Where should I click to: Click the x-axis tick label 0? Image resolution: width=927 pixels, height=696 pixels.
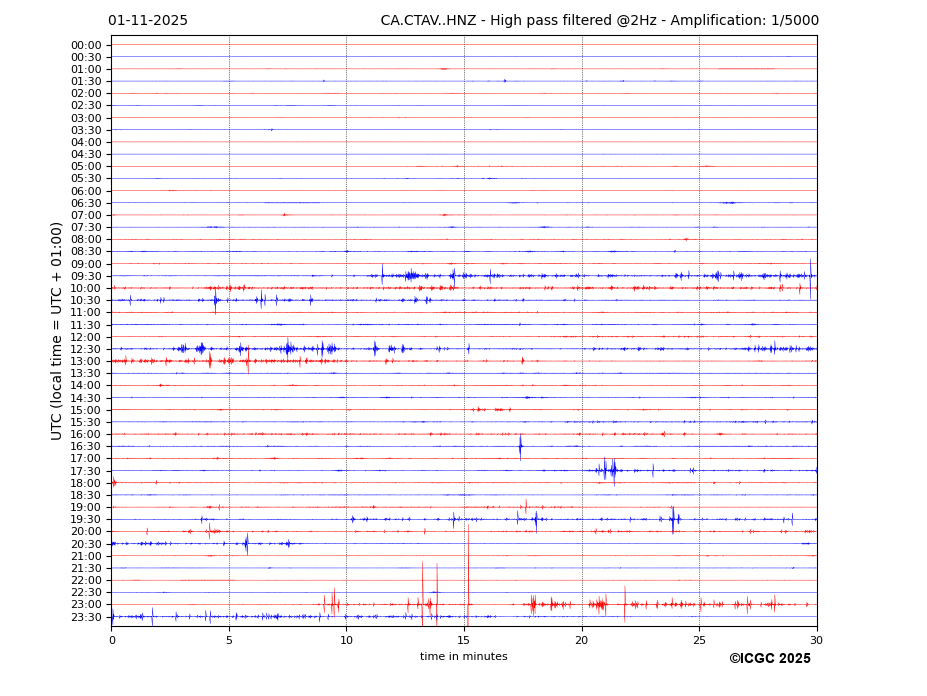pyautogui.click(x=112, y=640)
